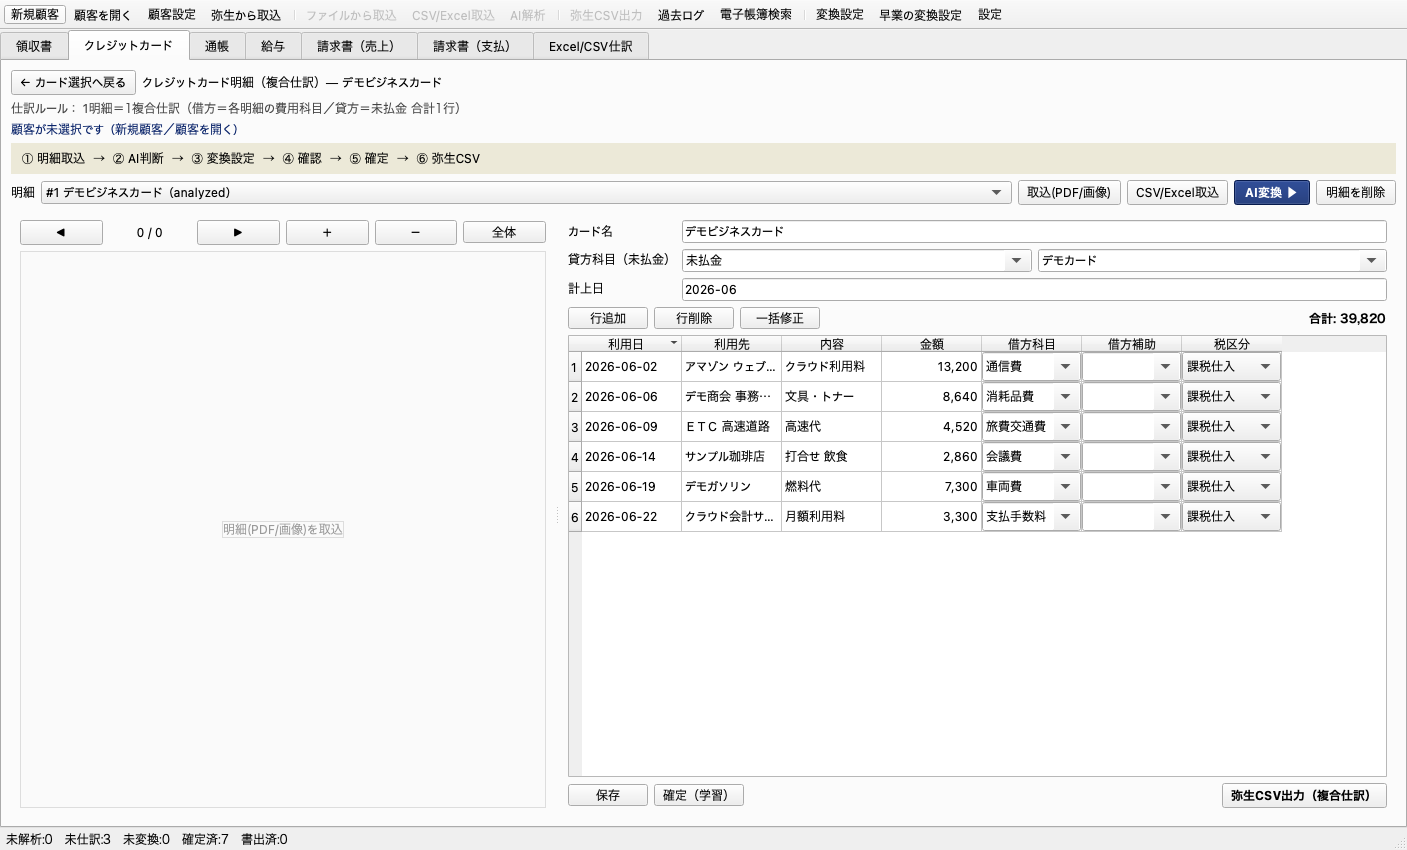Open 借方補助 dropdown in row 4
Image resolution: width=1407 pixels, height=850 pixels.
1131,457
